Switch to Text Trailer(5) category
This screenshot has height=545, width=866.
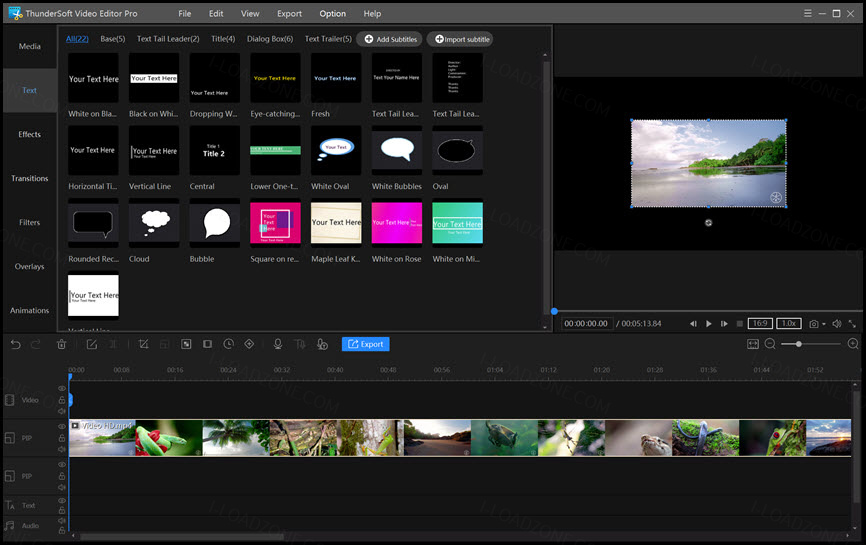pos(328,39)
